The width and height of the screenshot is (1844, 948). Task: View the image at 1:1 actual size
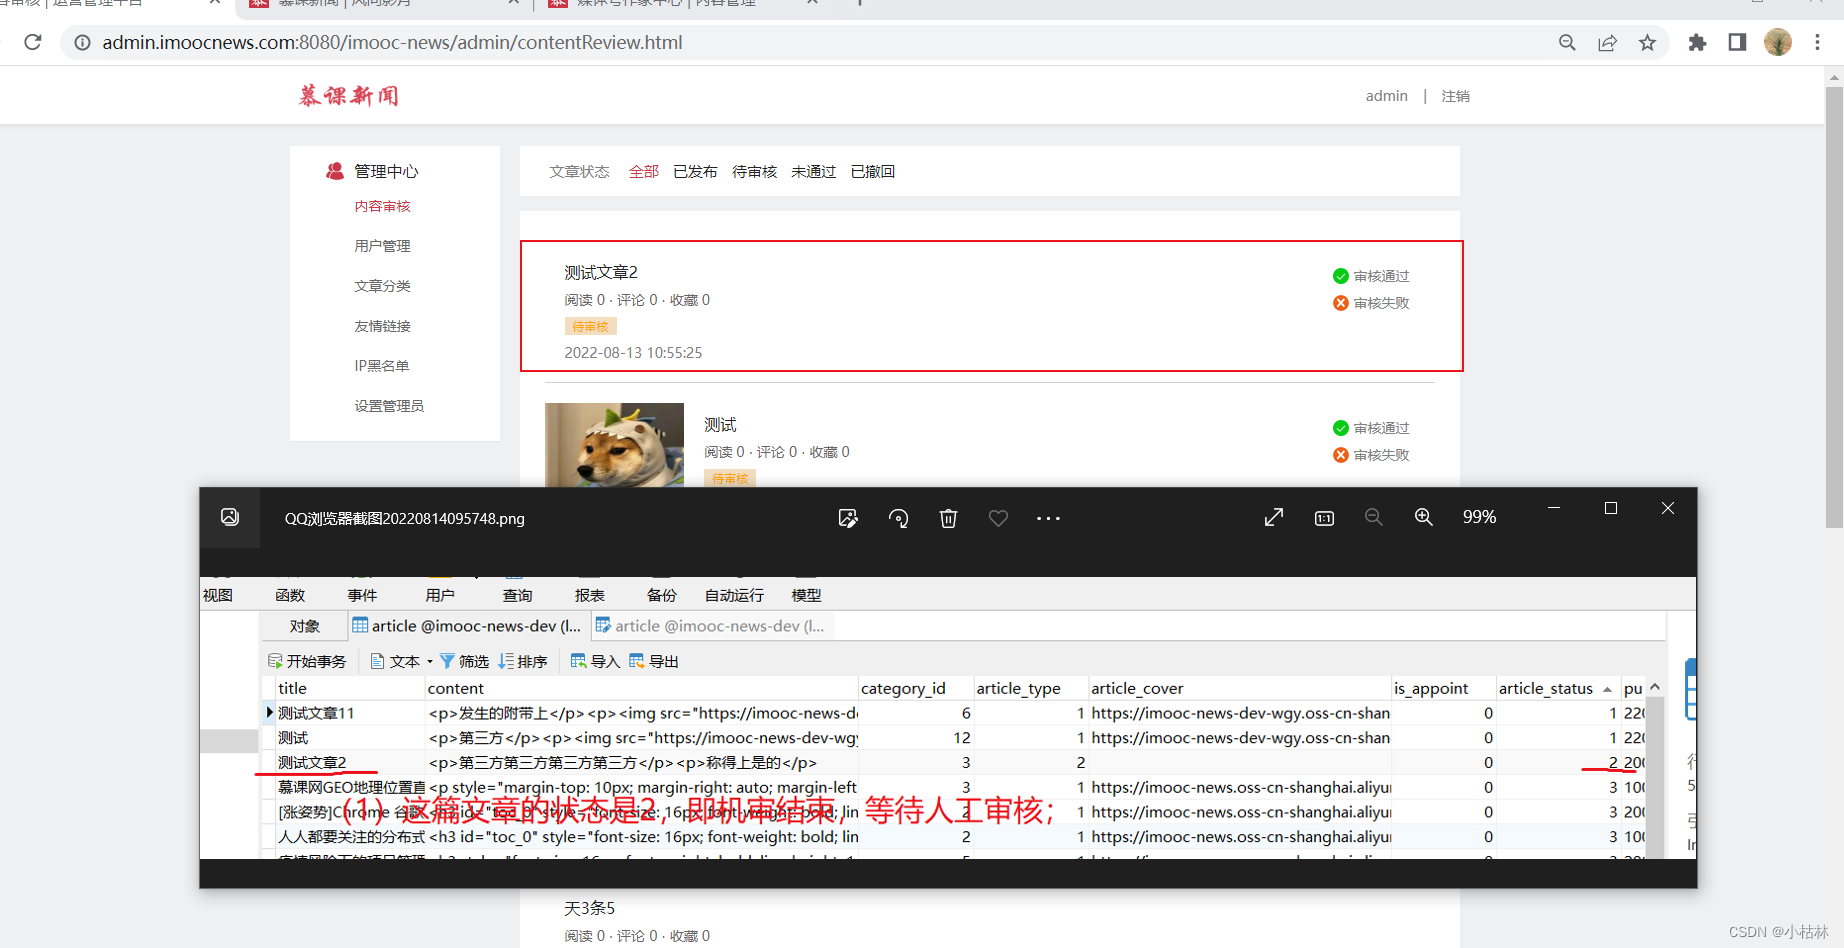point(1323,518)
